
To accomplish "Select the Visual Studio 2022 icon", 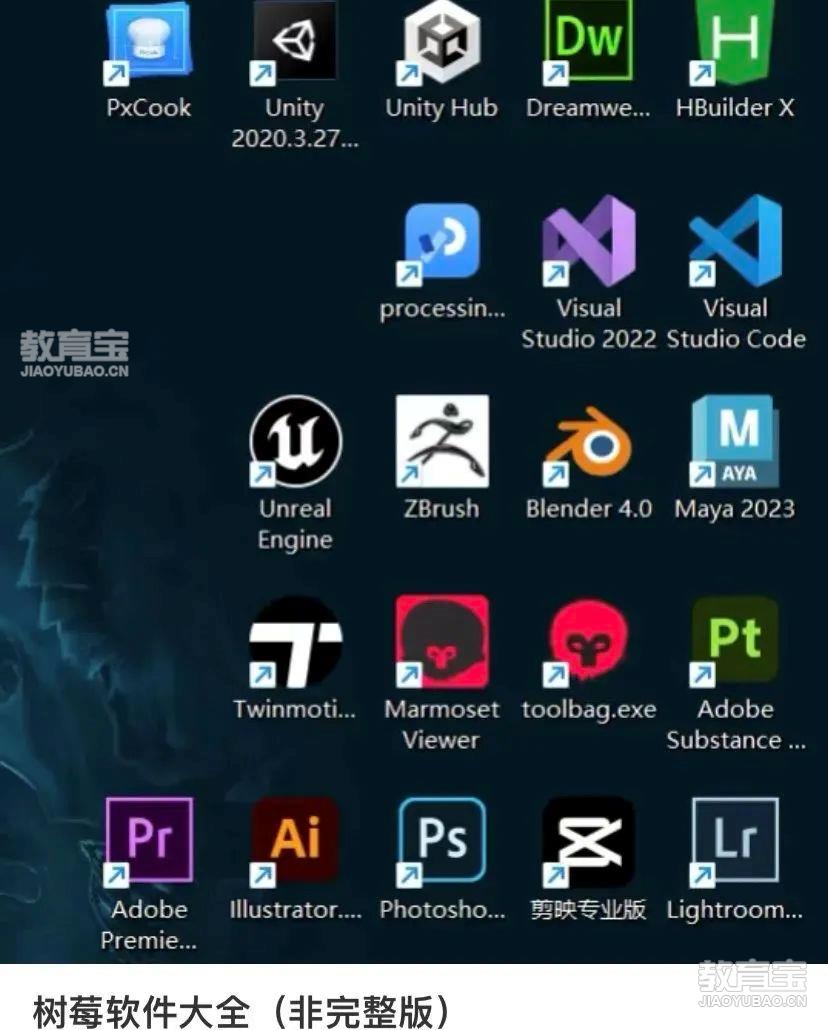I will (x=588, y=242).
